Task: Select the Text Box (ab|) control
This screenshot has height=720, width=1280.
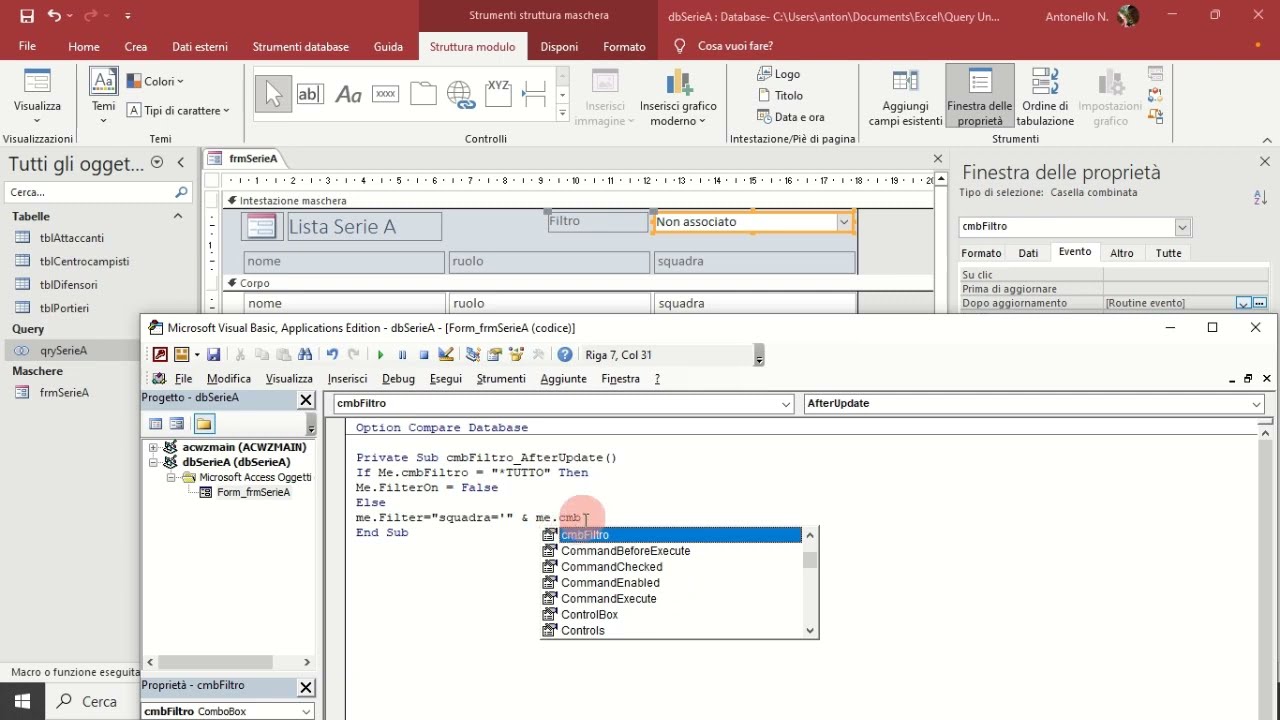Action: pos(309,94)
